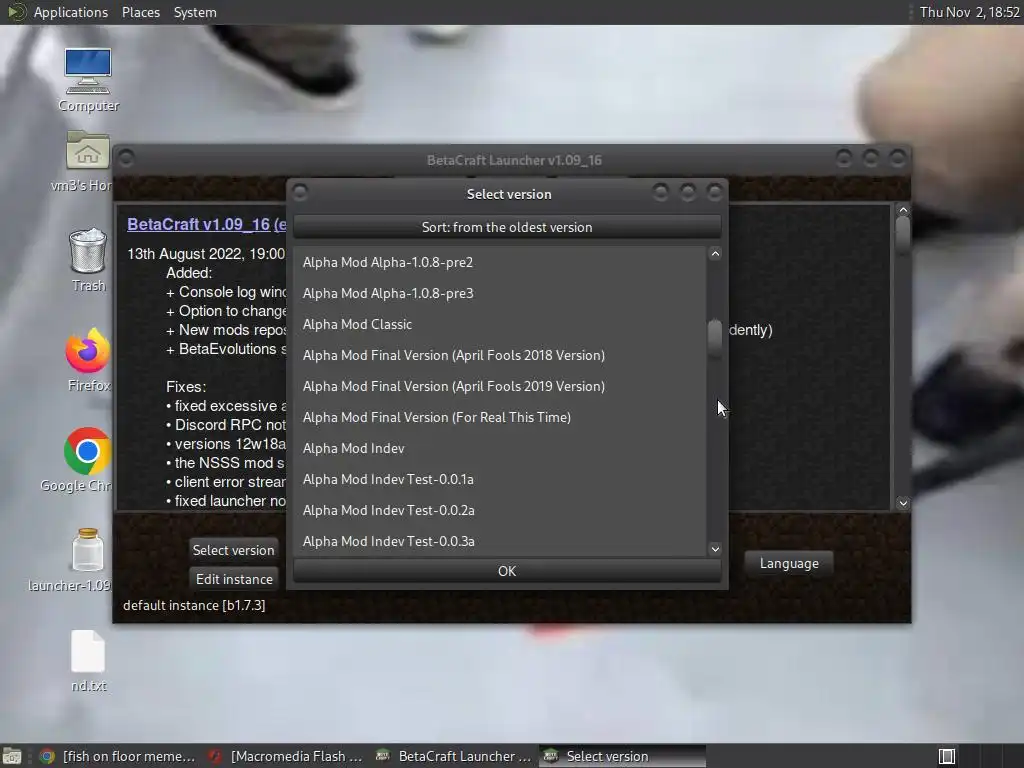Image resolution: width=1024 pixels, height=768 pixels.
Task: Click Select version button in BetaCraft Launcher
Action: click(233, 550)
